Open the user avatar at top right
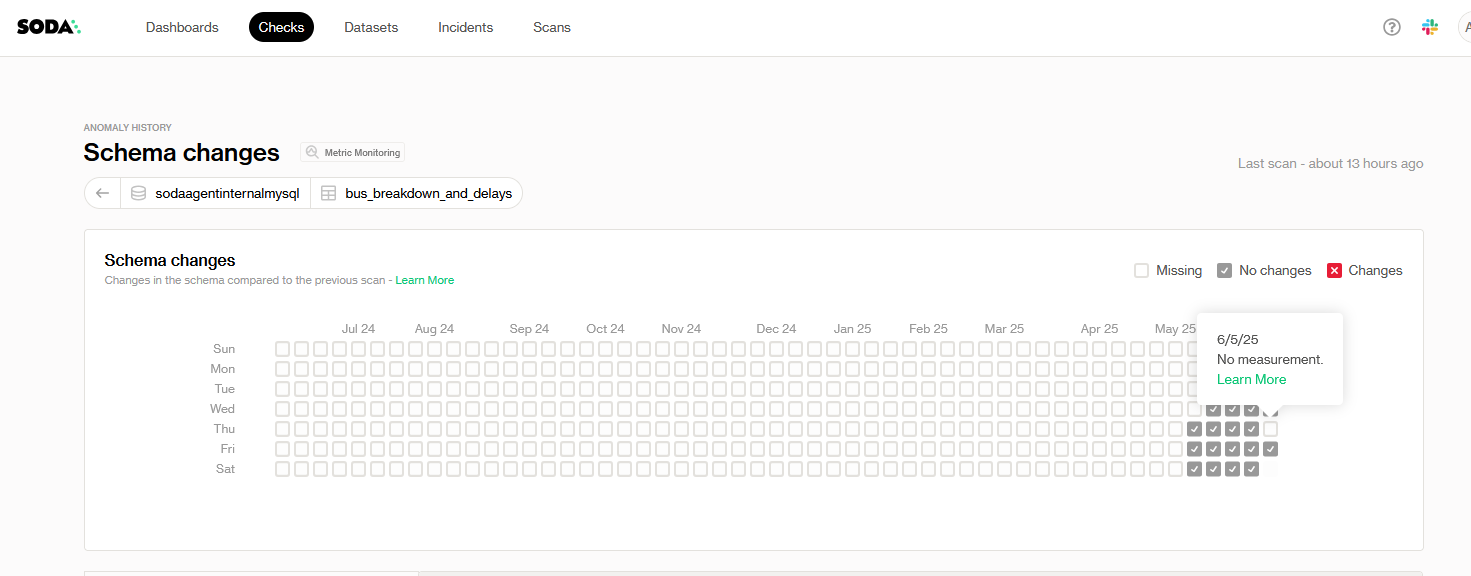Screen dimensions: 1471x576 [1464, 27]
